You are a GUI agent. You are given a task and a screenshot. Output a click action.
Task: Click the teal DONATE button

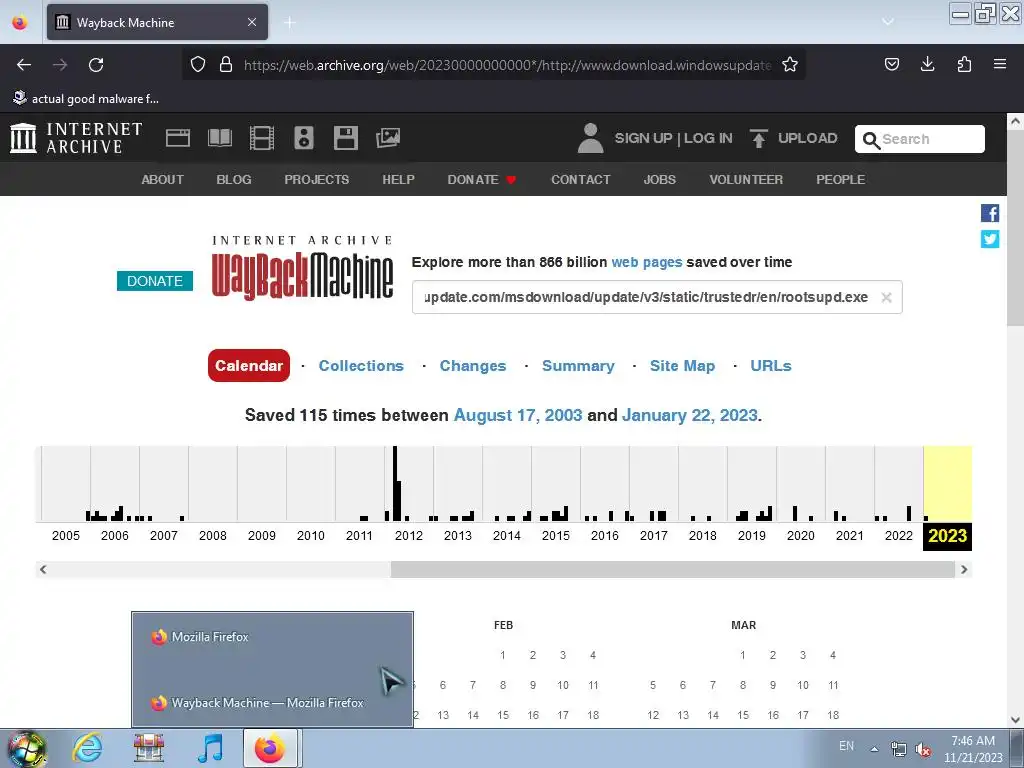[155, 281]
